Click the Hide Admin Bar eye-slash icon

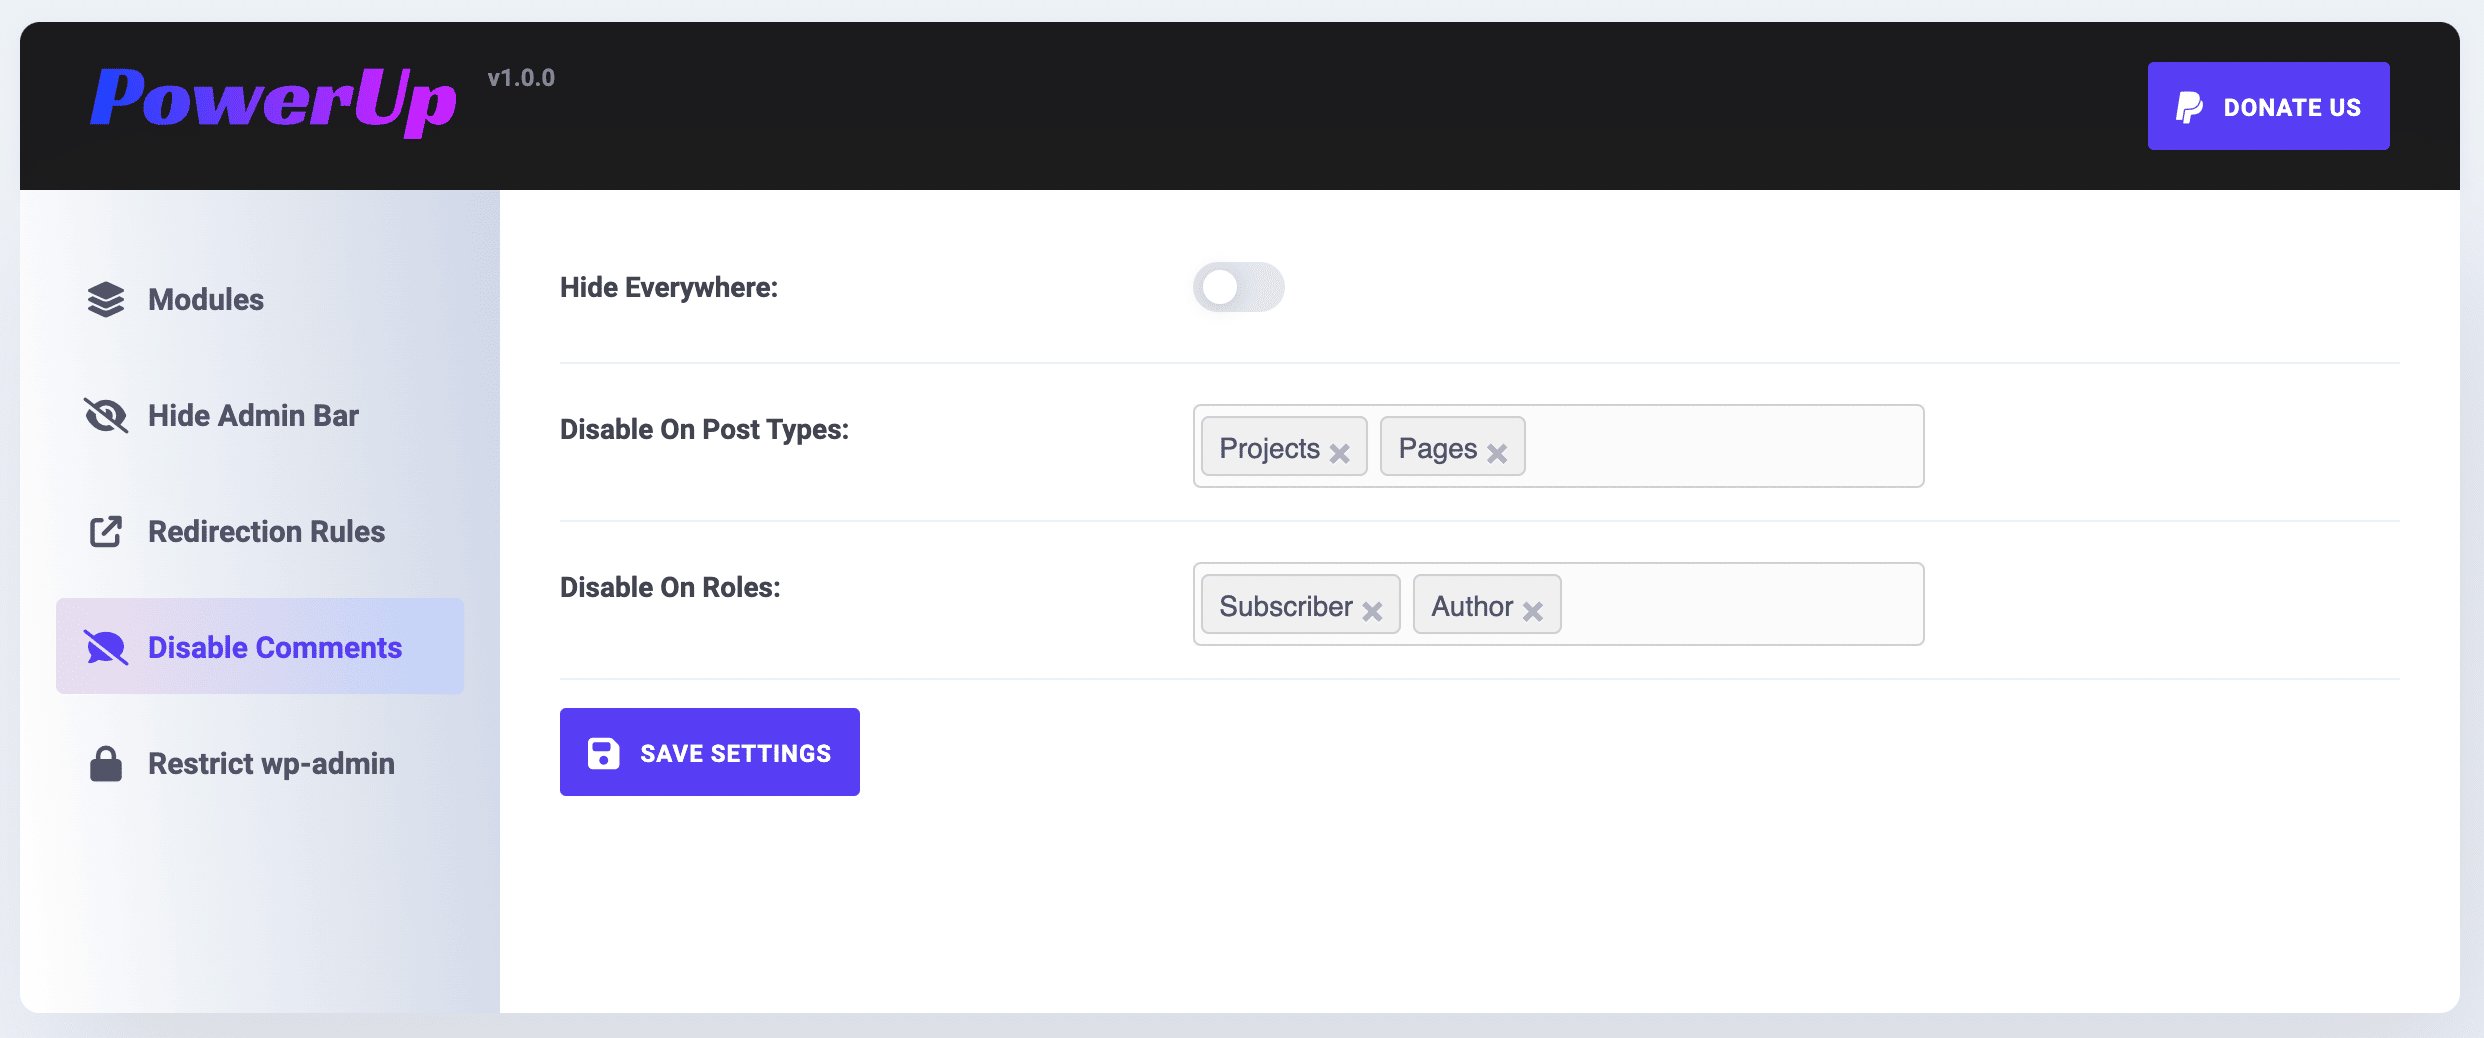click(x=106, y=415)
